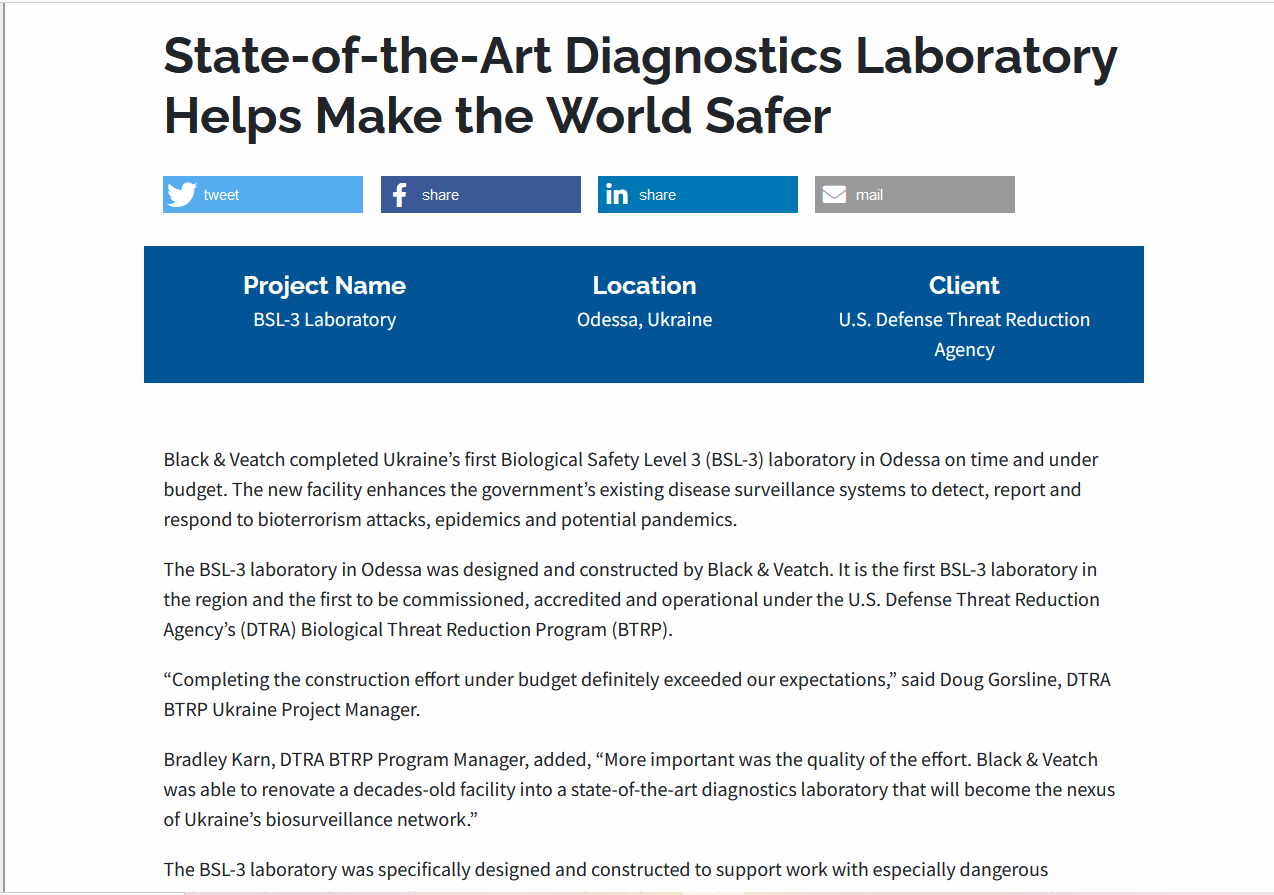Click the Bradley Karn quote paragraph
Screen dimensions: 1274x895
[x=639, y=790]
